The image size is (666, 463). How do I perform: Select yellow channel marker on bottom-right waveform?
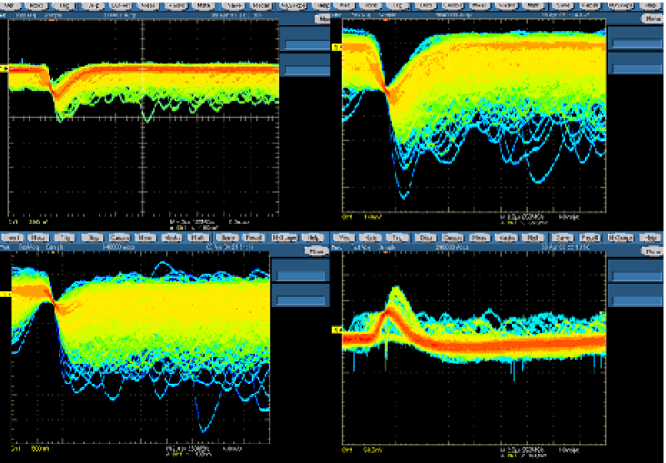337,328
